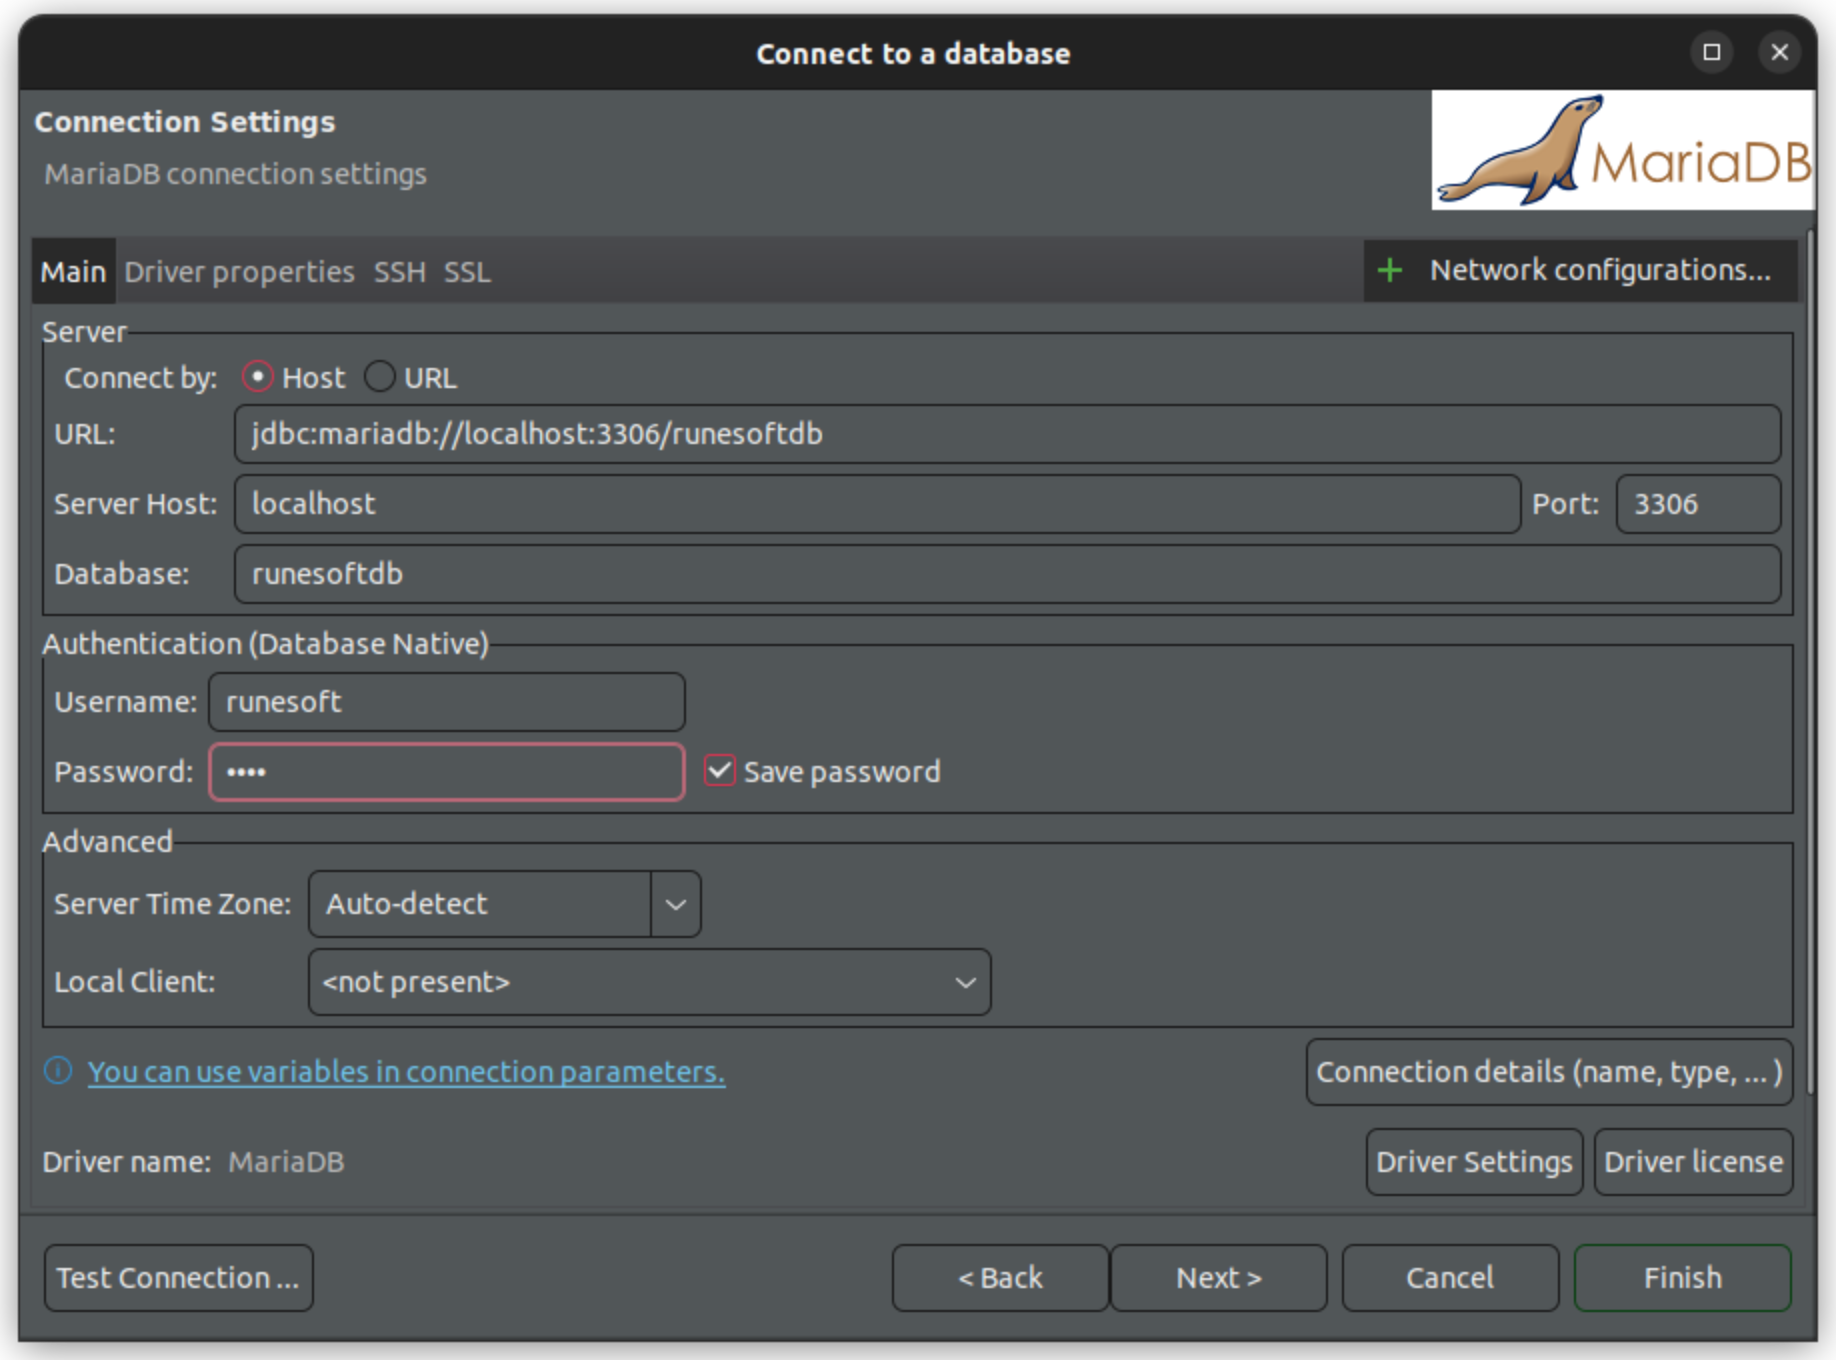The width and height of the screenshot is (1836, 1360).
Task: Select the URL connect-by radio button
Action: point(380,377)
